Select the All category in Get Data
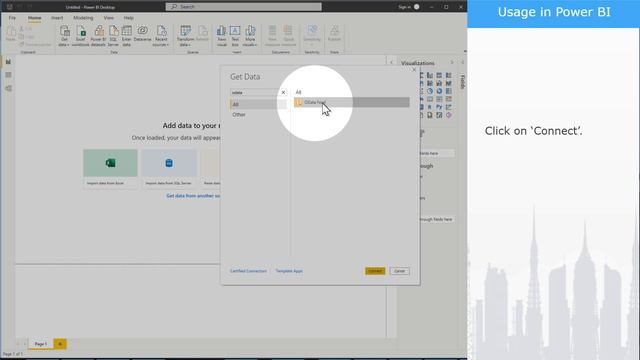 (258, 104)
